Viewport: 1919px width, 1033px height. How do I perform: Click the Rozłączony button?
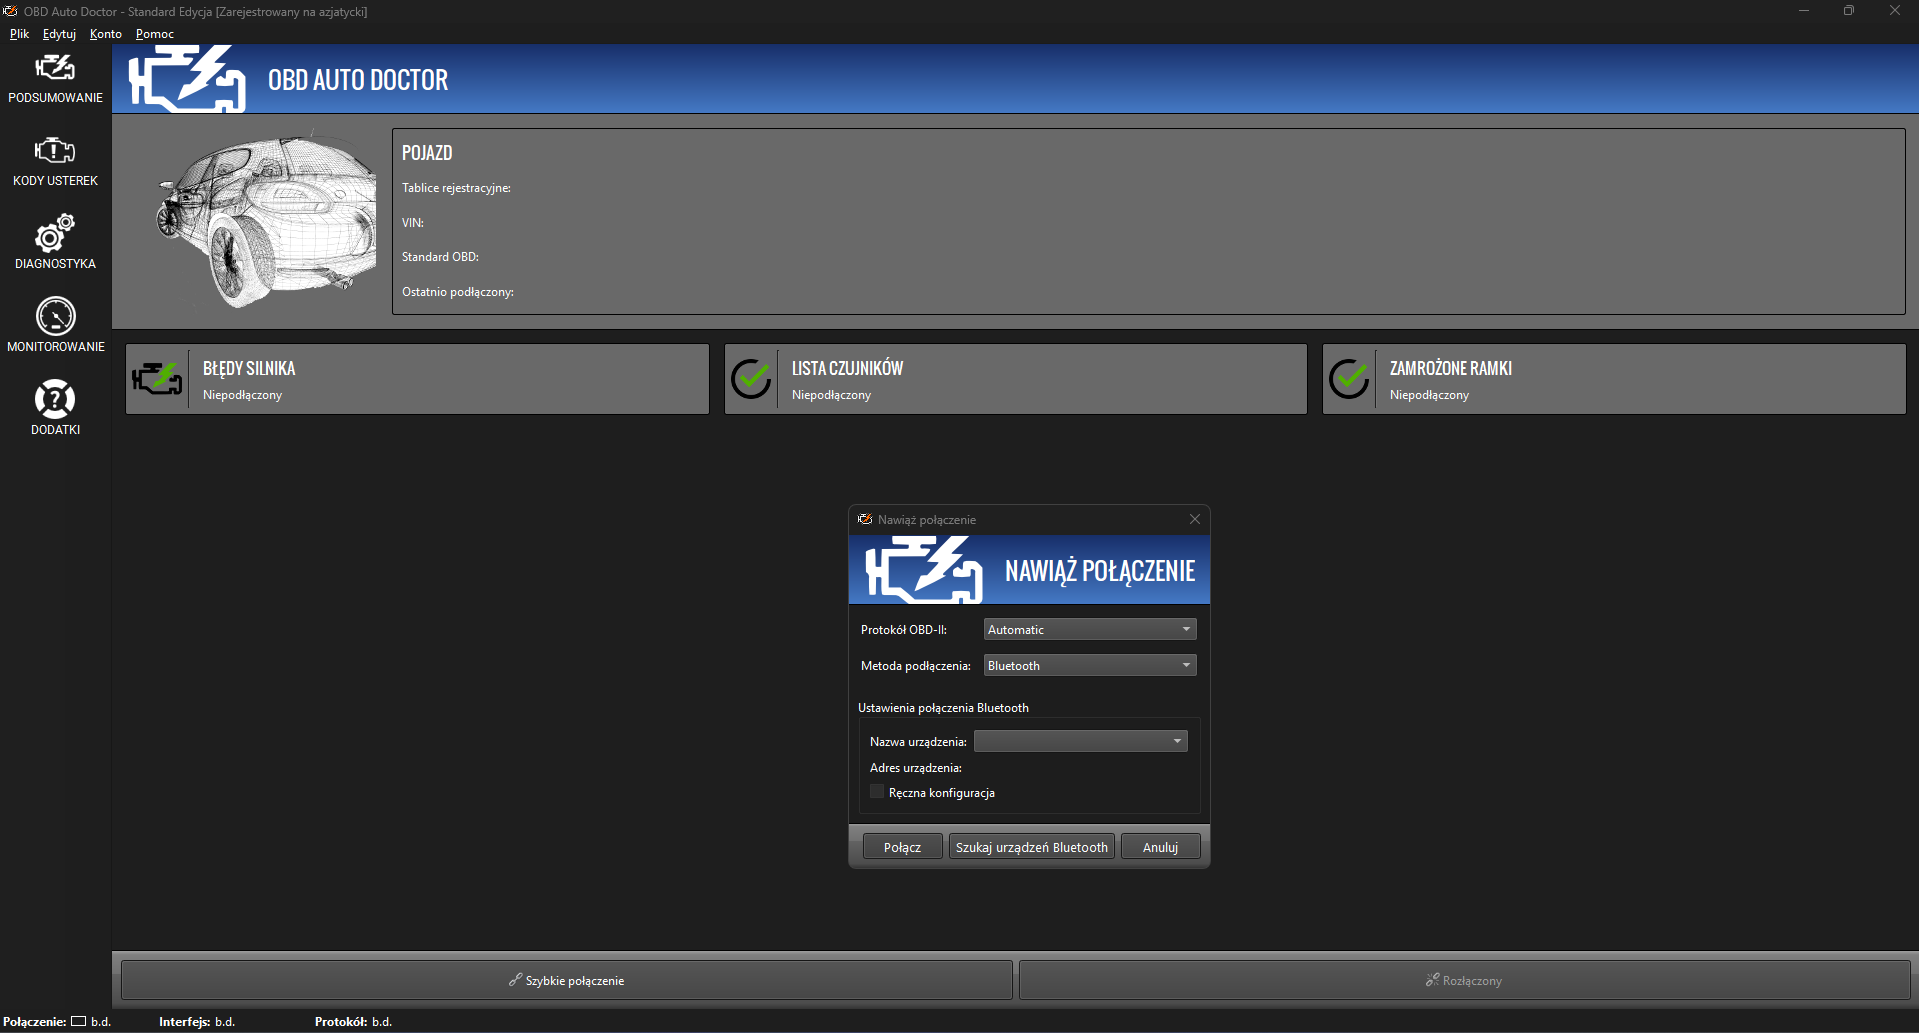[x=1464, y=980]
